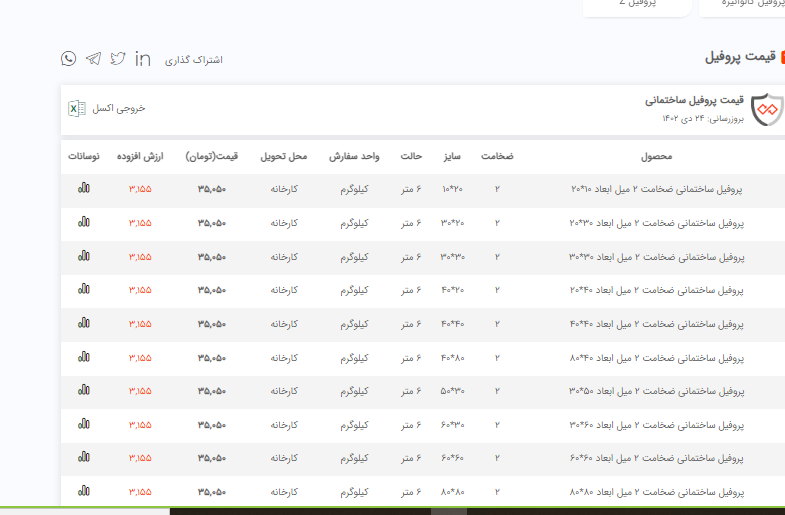Click the قیمت(تومان) column header
This screenshot has width=785, height=515.
coord(211,157)
